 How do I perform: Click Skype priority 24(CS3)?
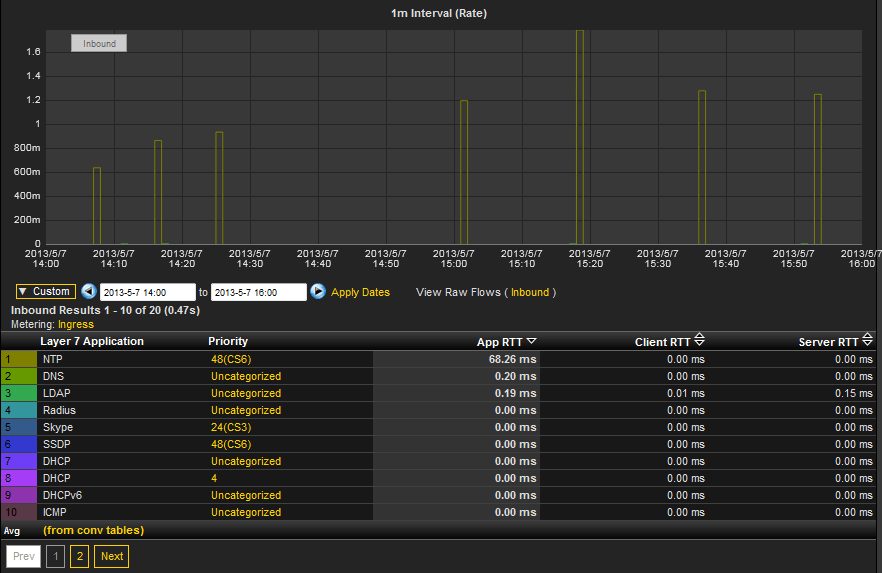[231, 427]
